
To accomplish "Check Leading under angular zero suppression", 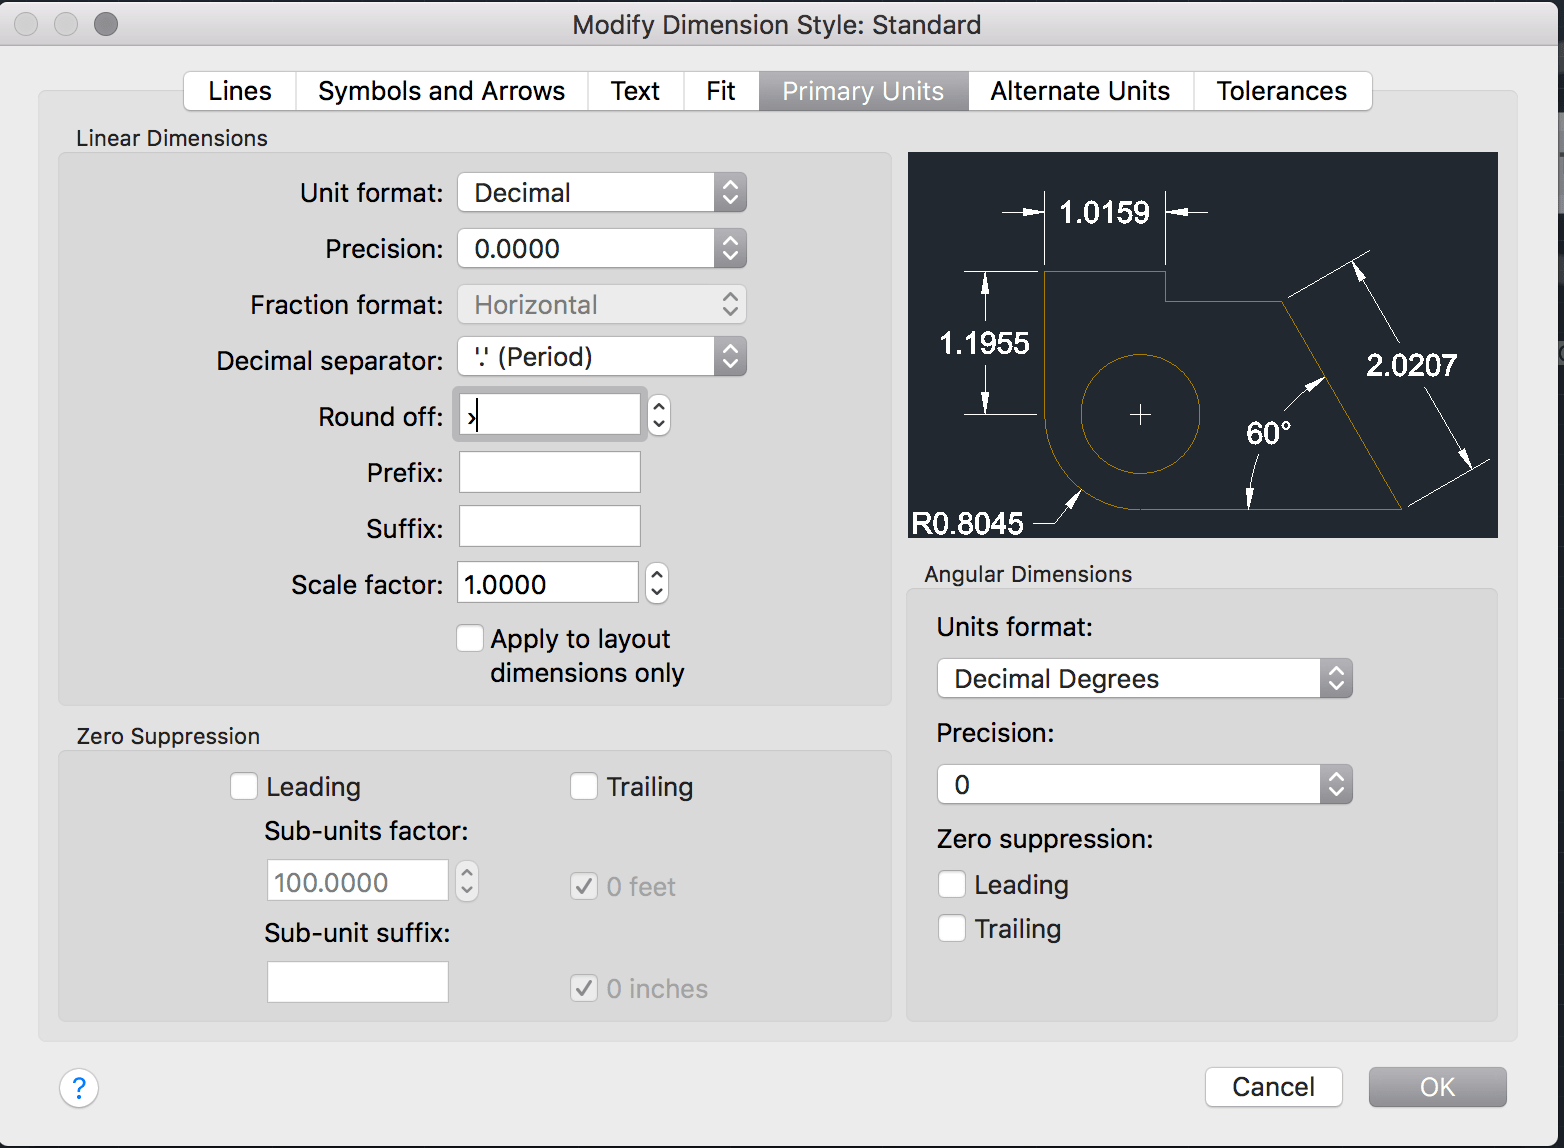I will tap(952, 884).
